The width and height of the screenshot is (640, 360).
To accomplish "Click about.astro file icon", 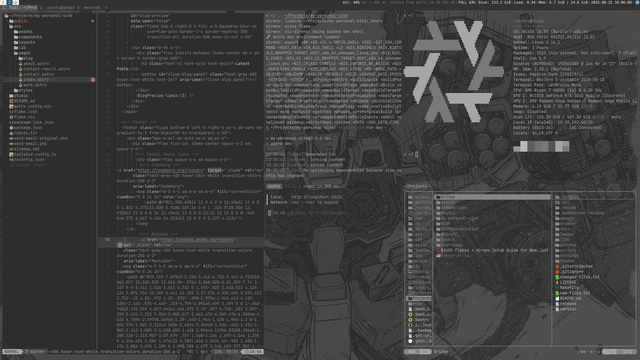I will tap(20, 64).
